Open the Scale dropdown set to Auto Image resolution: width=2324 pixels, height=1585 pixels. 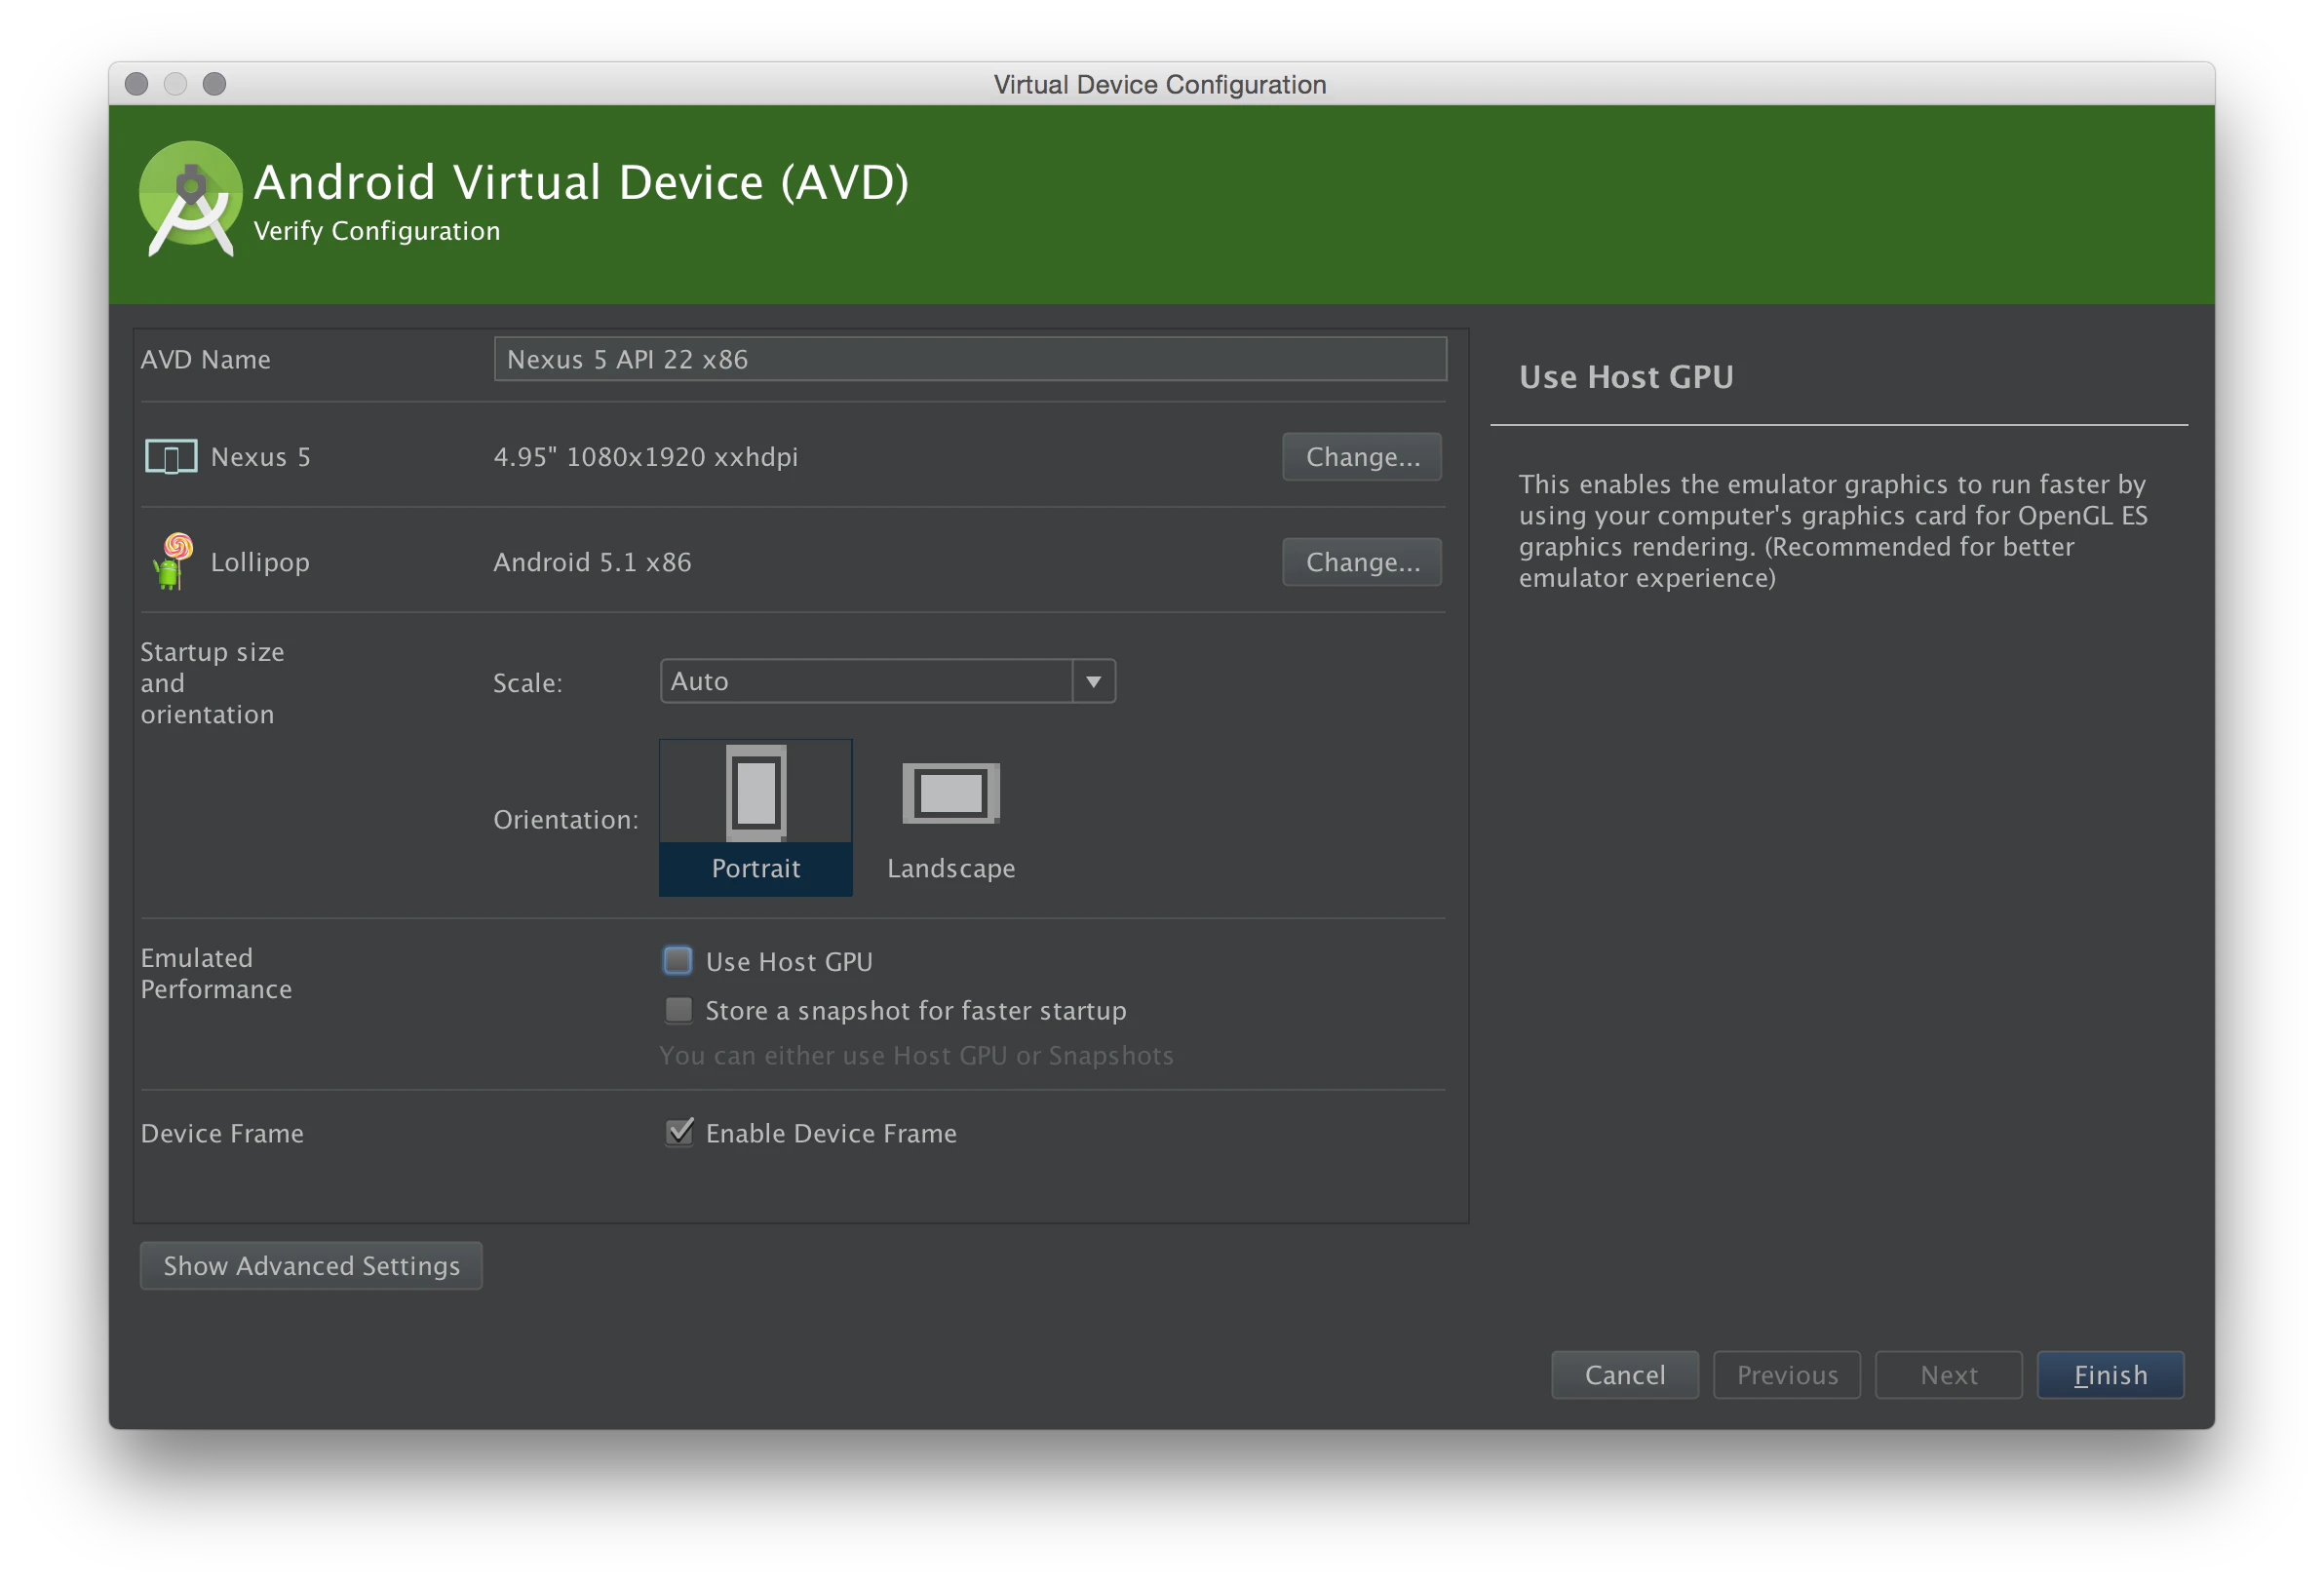click(887, 681)
